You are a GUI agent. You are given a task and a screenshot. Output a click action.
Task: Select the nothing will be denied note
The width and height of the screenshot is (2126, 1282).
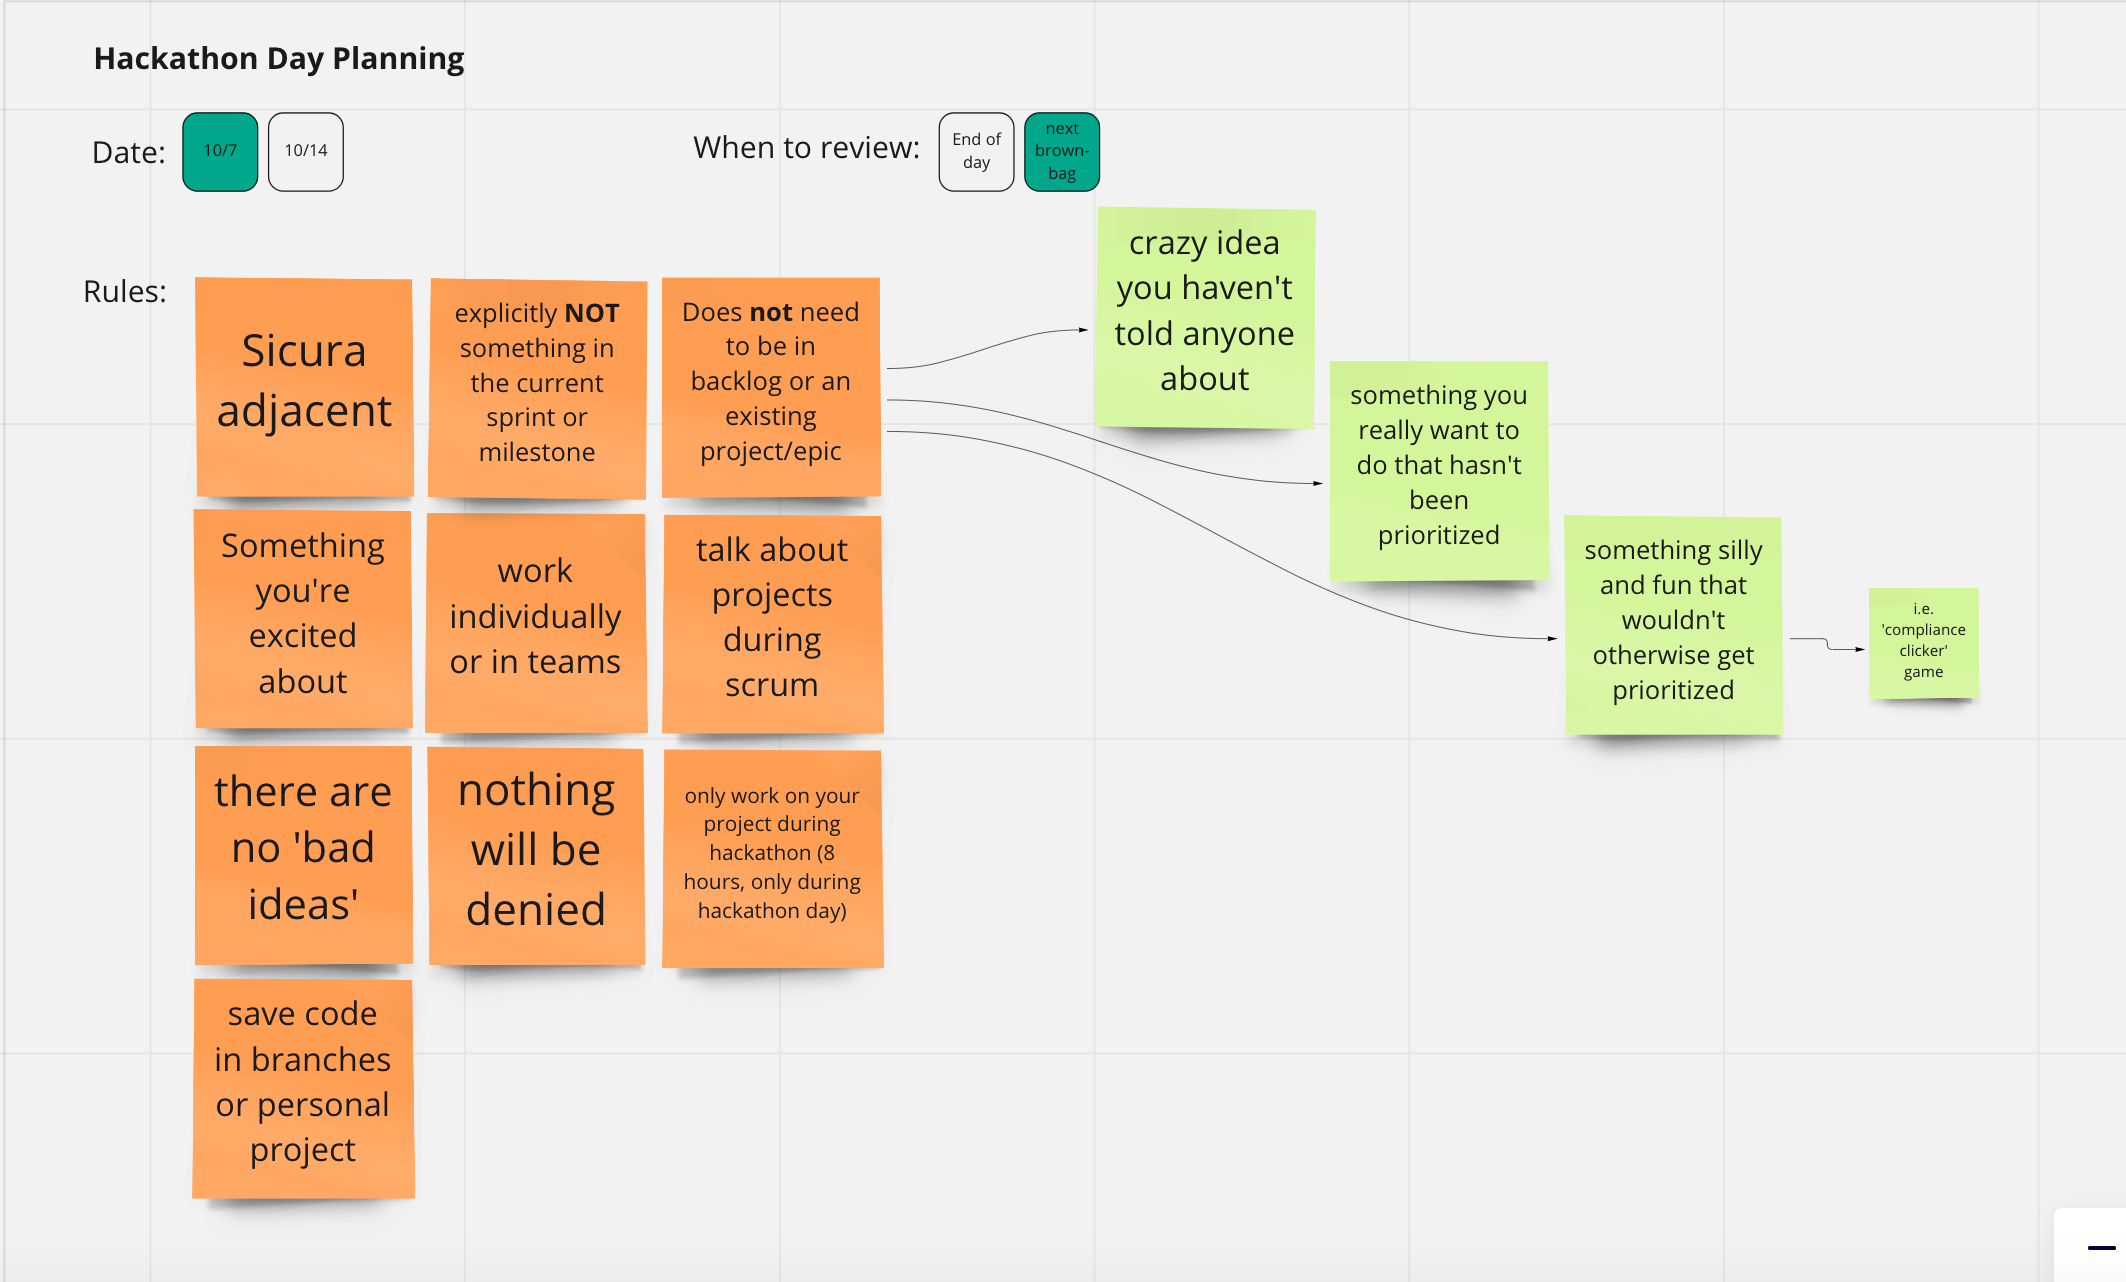tap(536, 856)
